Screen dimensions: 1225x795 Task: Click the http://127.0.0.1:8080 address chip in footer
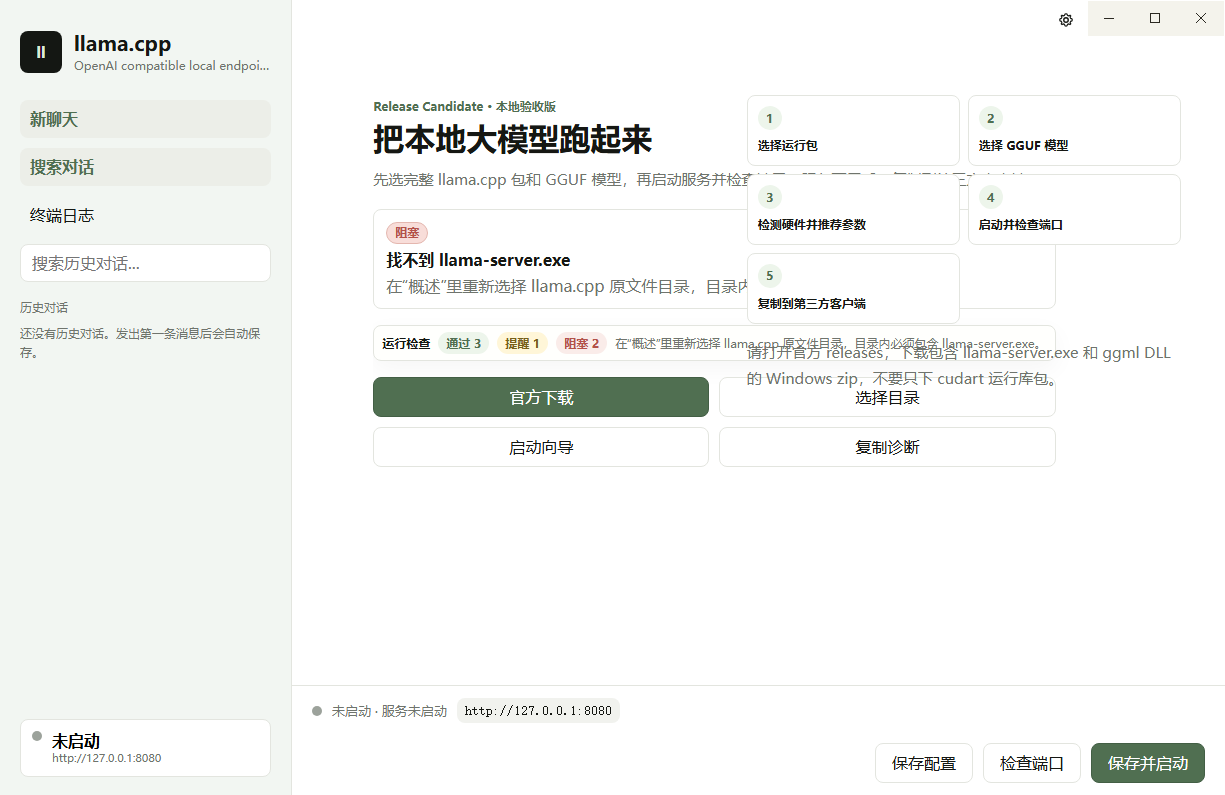coord(538,711)
